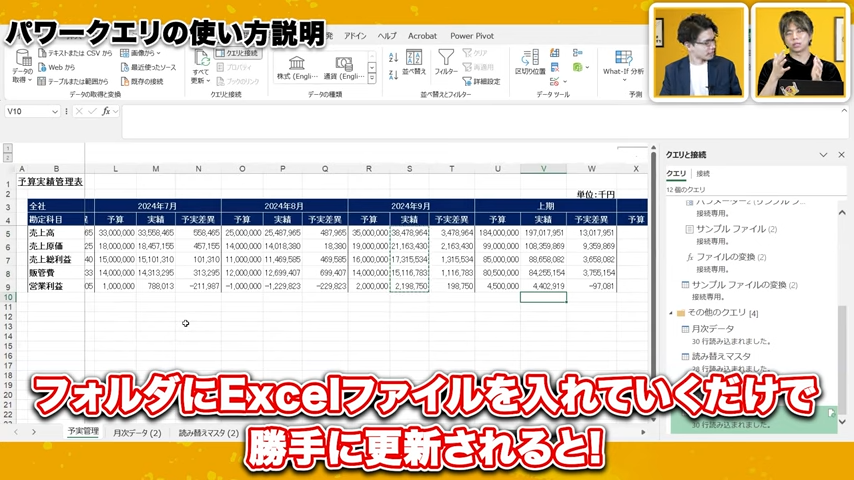The height and width of the screenshot is (480, 854).
Task: Click the Flash Fill icon in データ ツール
Action: (x=554, y=53)
